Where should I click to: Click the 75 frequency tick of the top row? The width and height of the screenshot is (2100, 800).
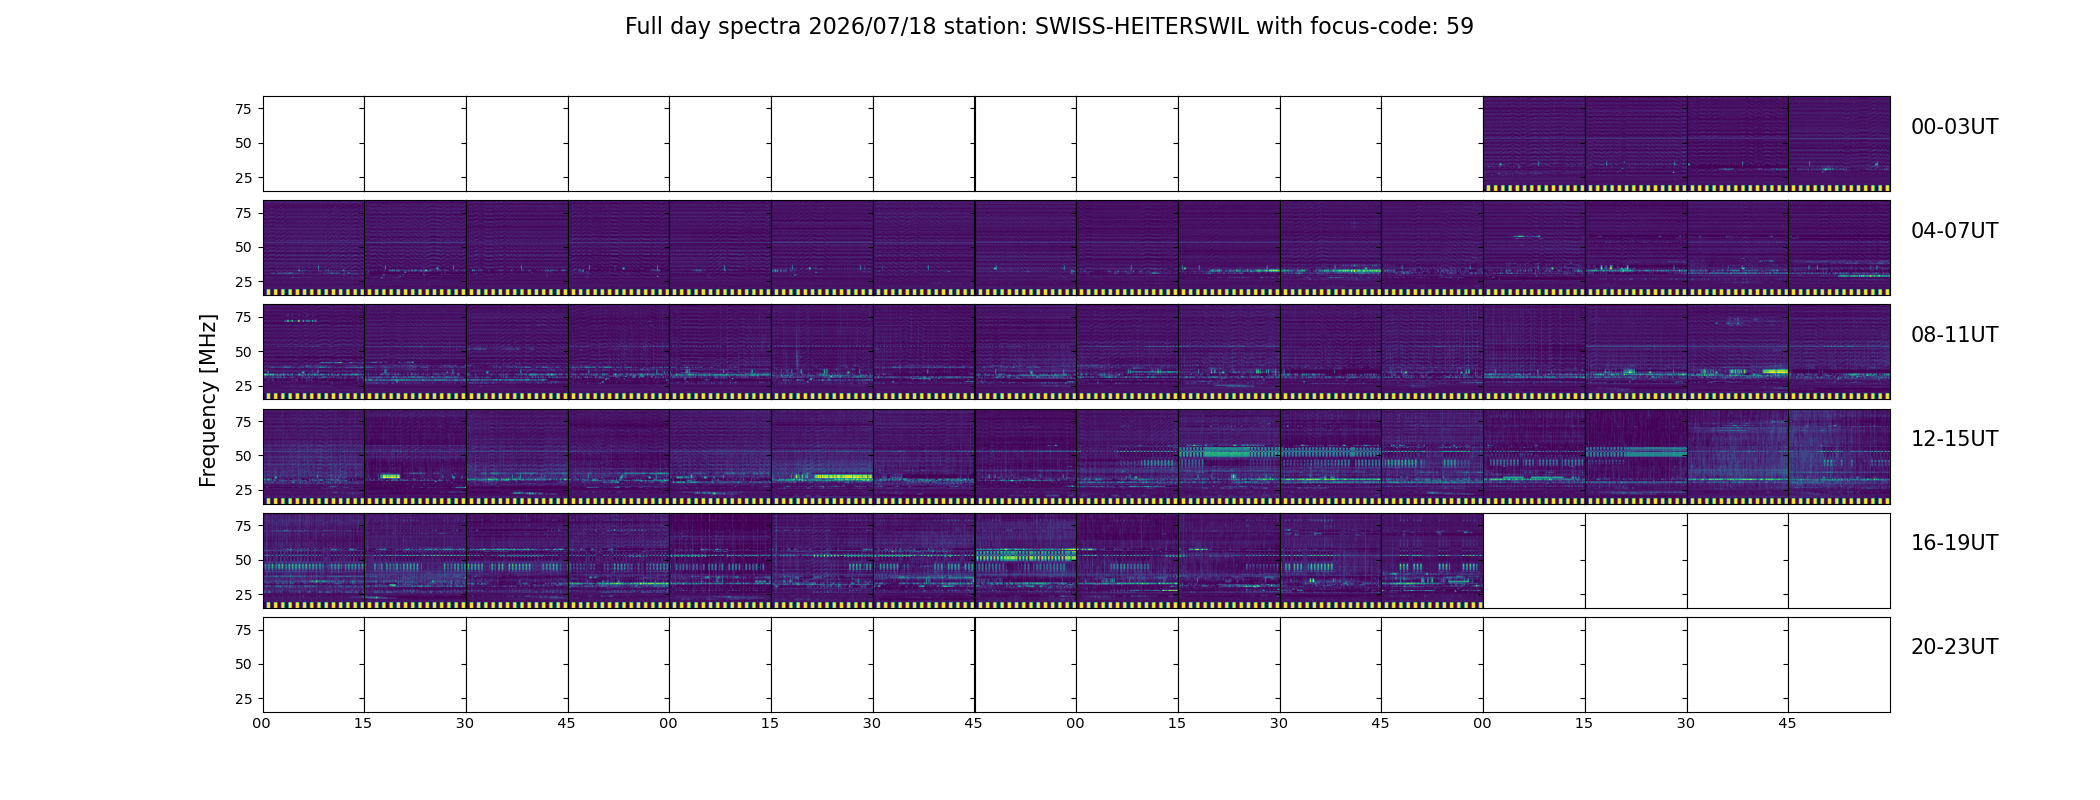(x=243, y=109)
